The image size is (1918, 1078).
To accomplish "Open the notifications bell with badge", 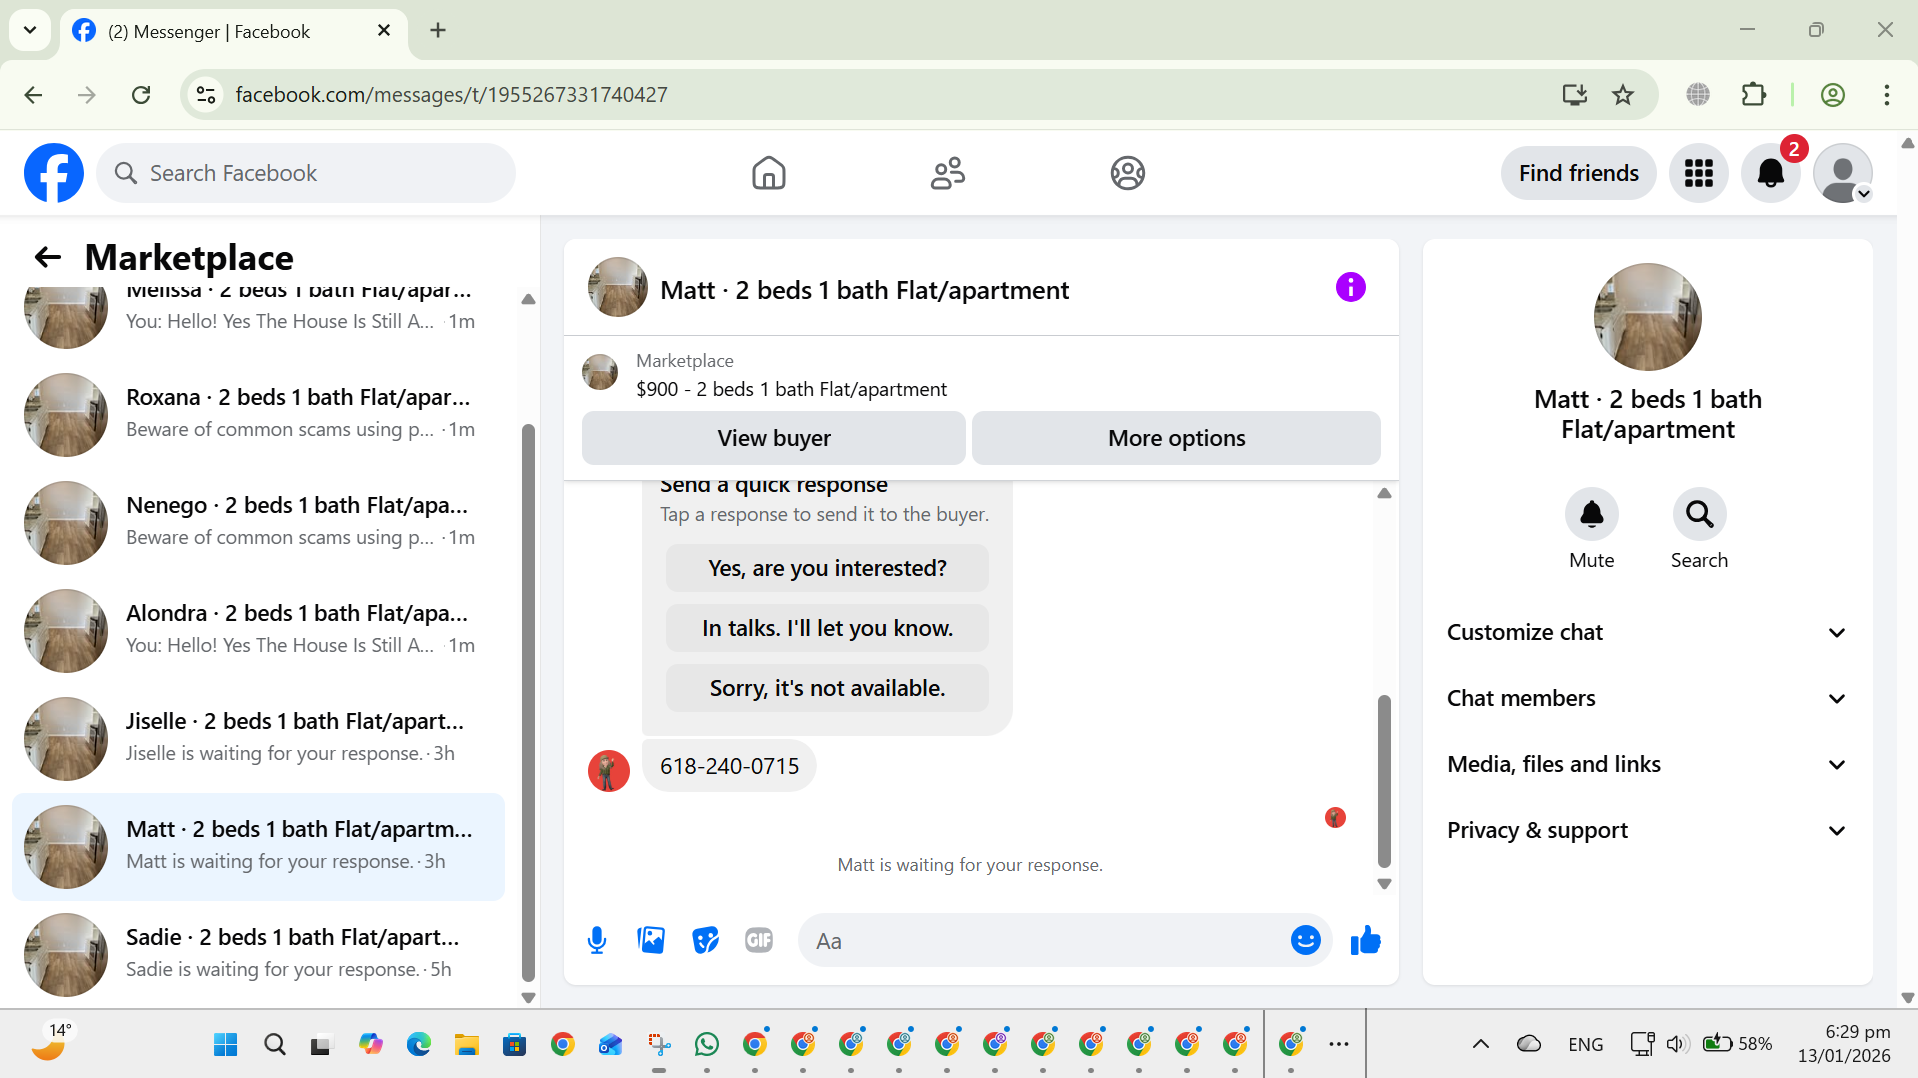I will (1770, 173).
